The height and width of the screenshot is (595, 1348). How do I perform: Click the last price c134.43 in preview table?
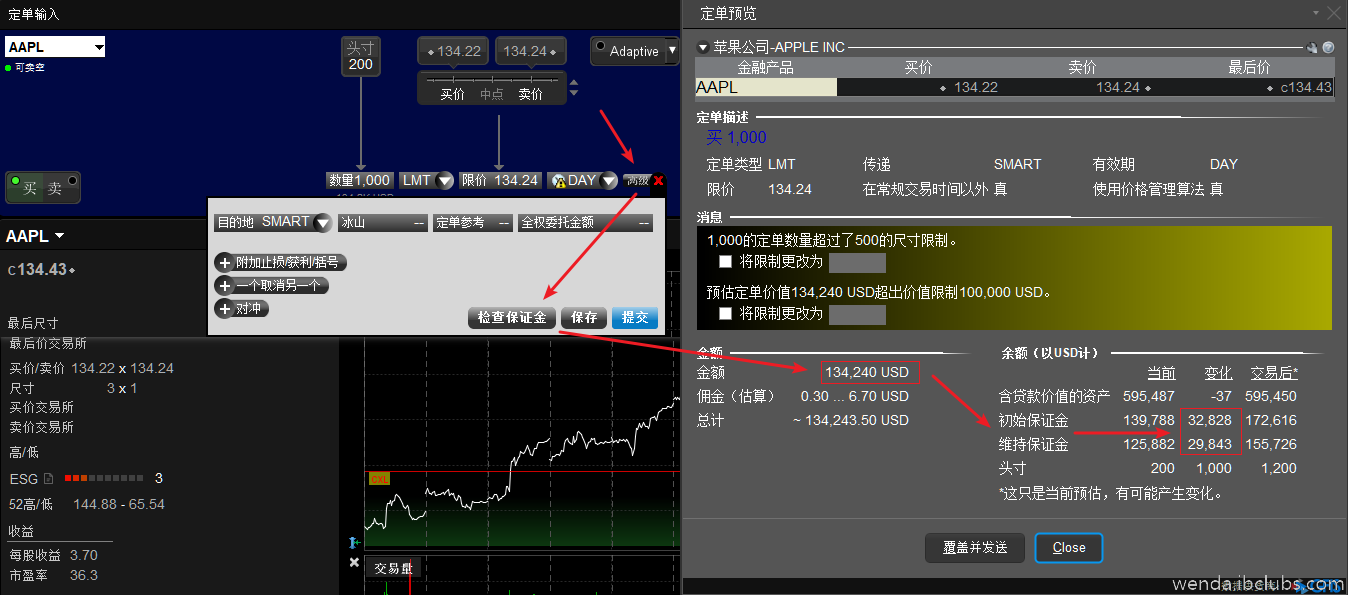[1305, 87]
